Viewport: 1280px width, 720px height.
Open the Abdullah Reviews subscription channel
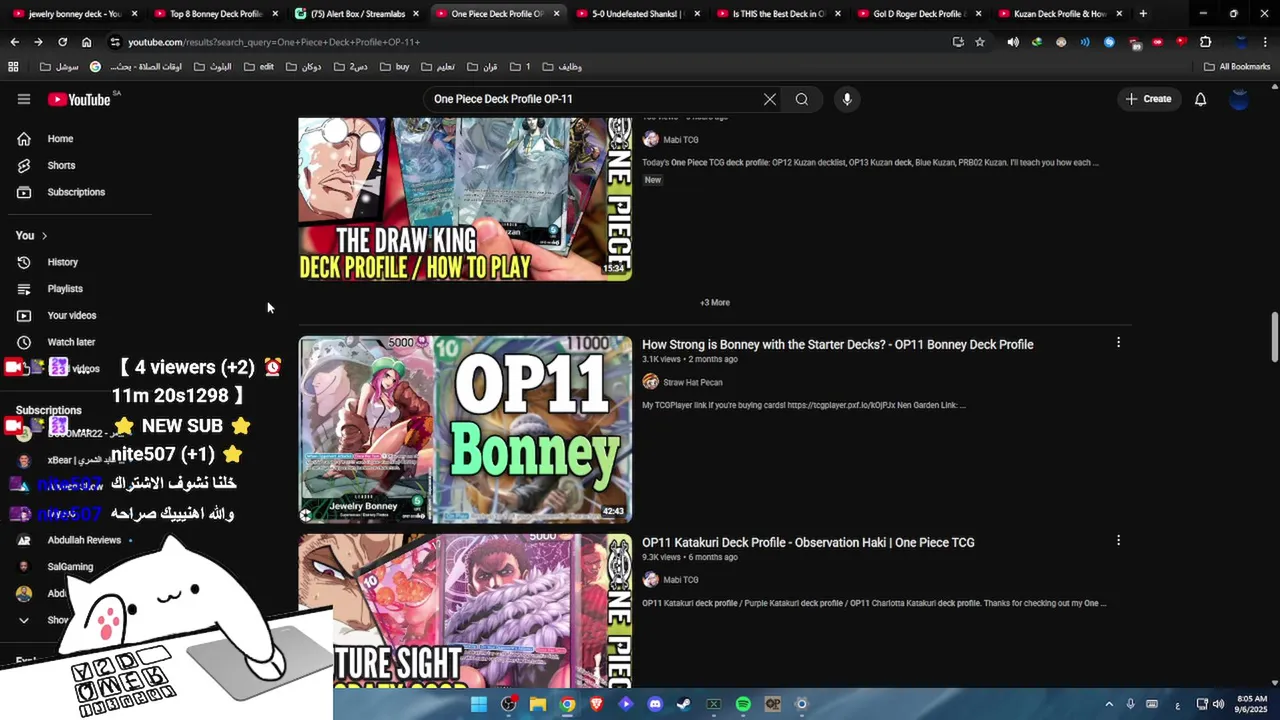[84, 540]
